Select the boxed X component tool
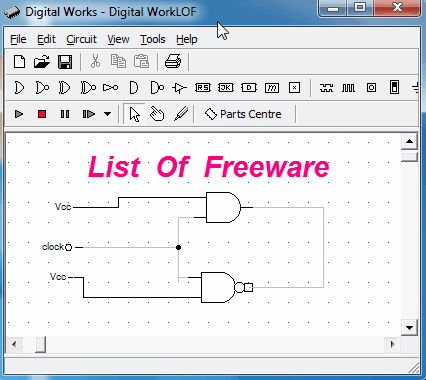Image resolution: width=426 pixels, height=380 pixels. click(x=294, y=88)
